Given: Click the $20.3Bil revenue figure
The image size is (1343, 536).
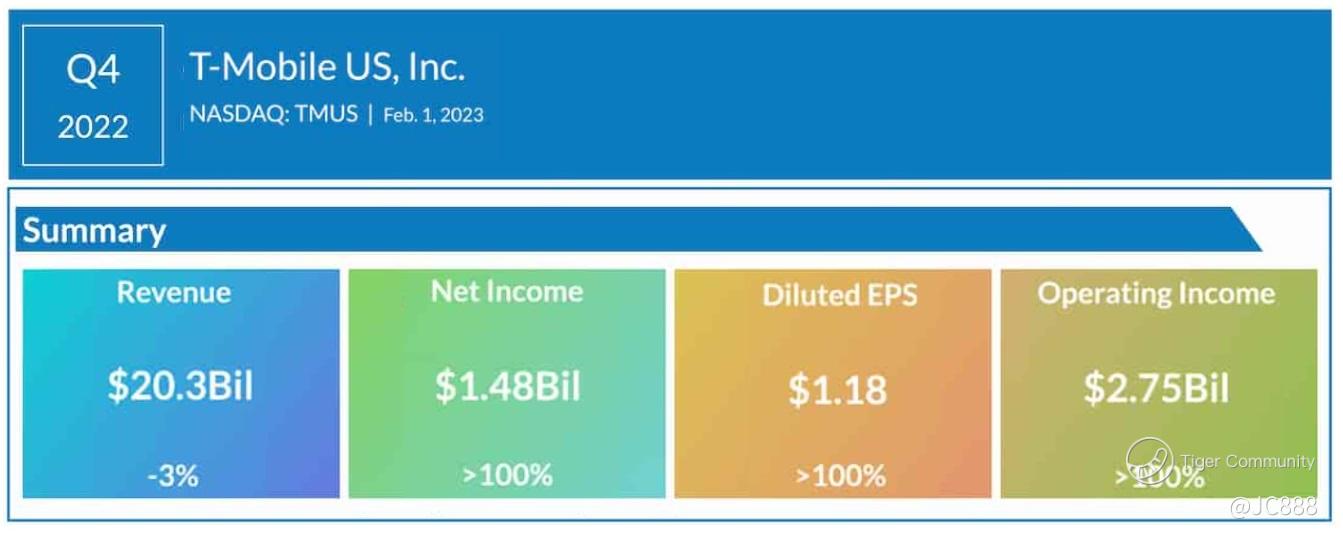Looking at the screenshot, I should [180, 385].
